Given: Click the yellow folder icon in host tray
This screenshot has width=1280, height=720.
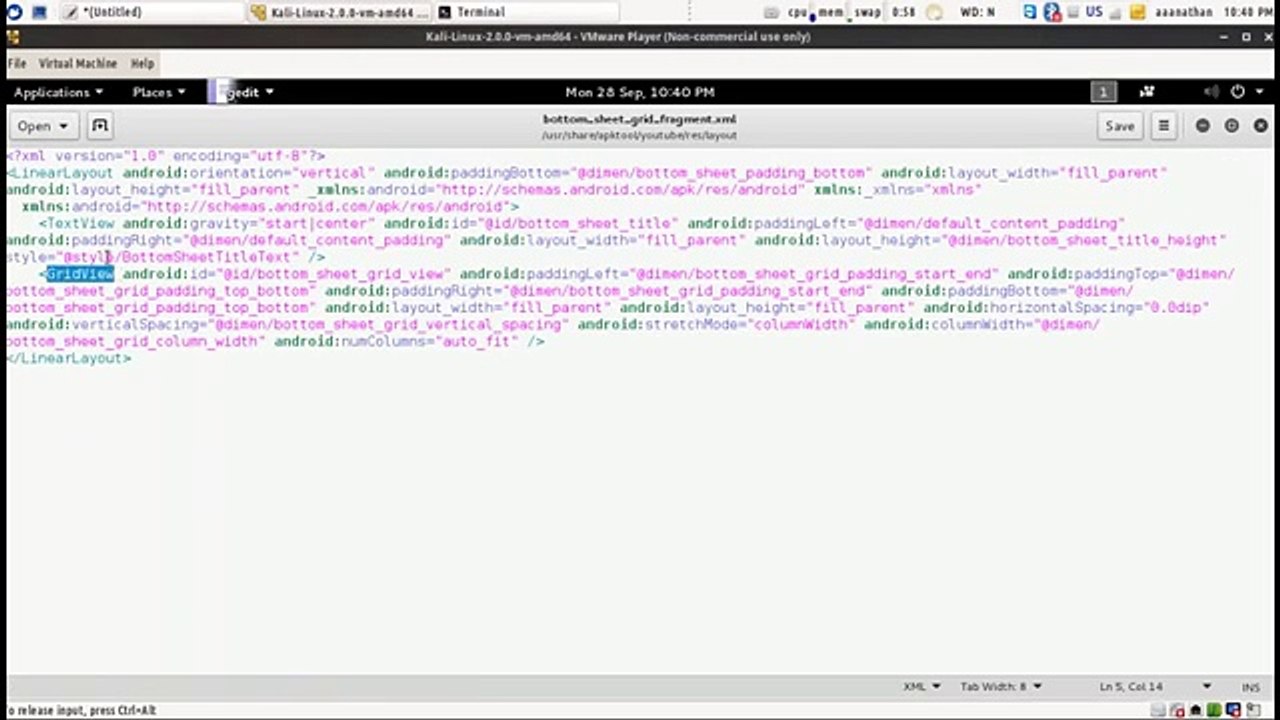Looking at the screenshot, I should click(x=1138, y=12).
